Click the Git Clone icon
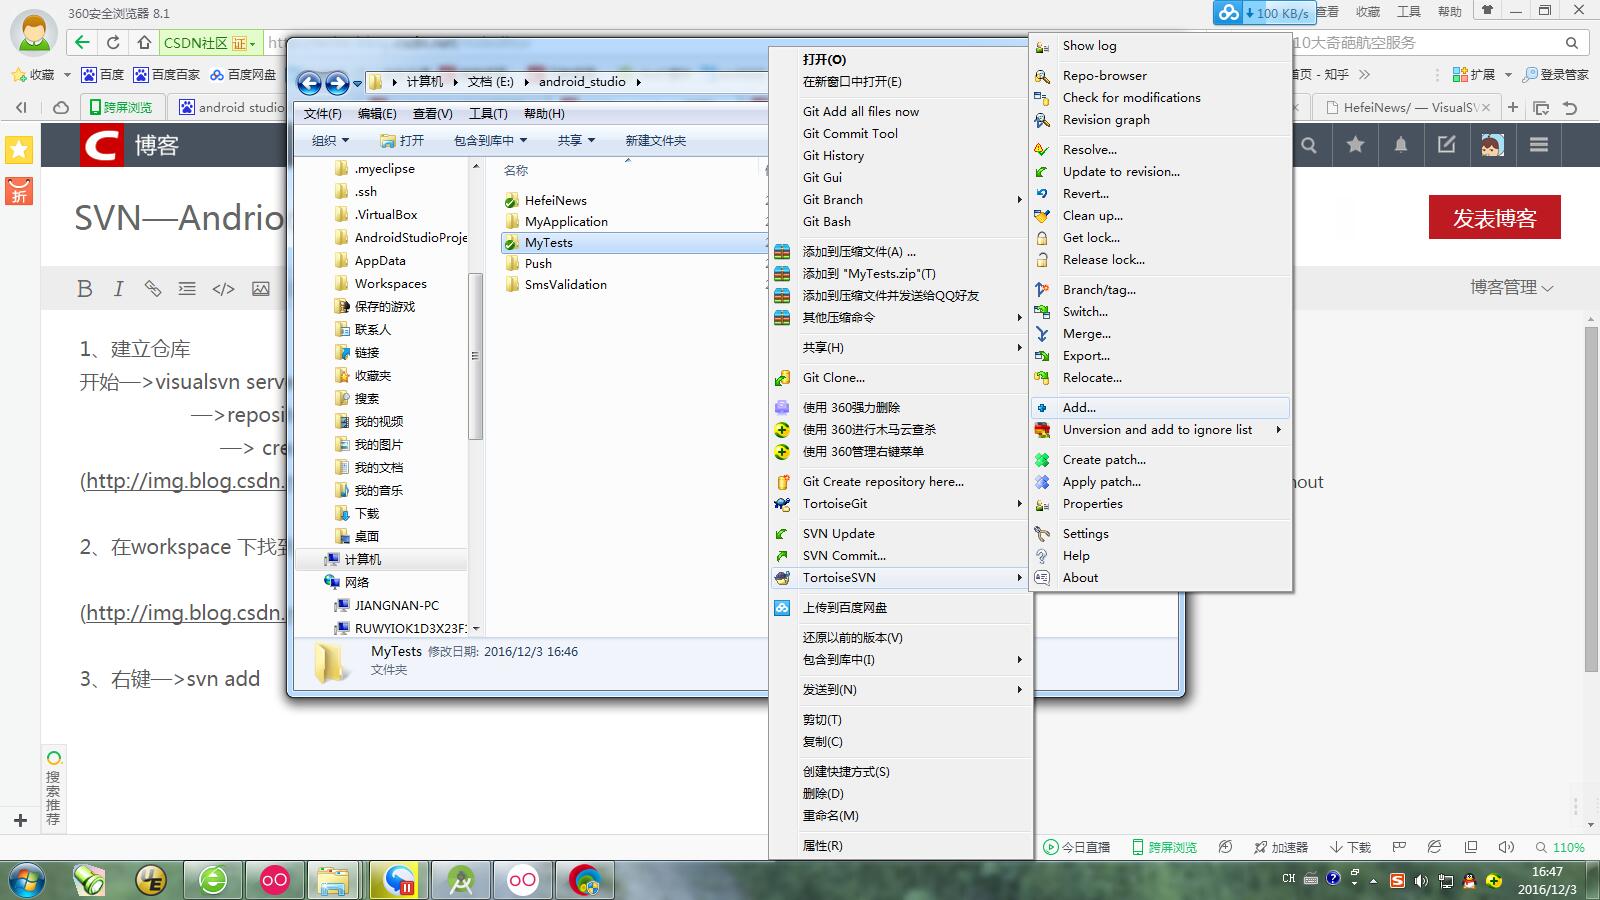Viewport: 1600px width, 900px height. pos(782,378)
